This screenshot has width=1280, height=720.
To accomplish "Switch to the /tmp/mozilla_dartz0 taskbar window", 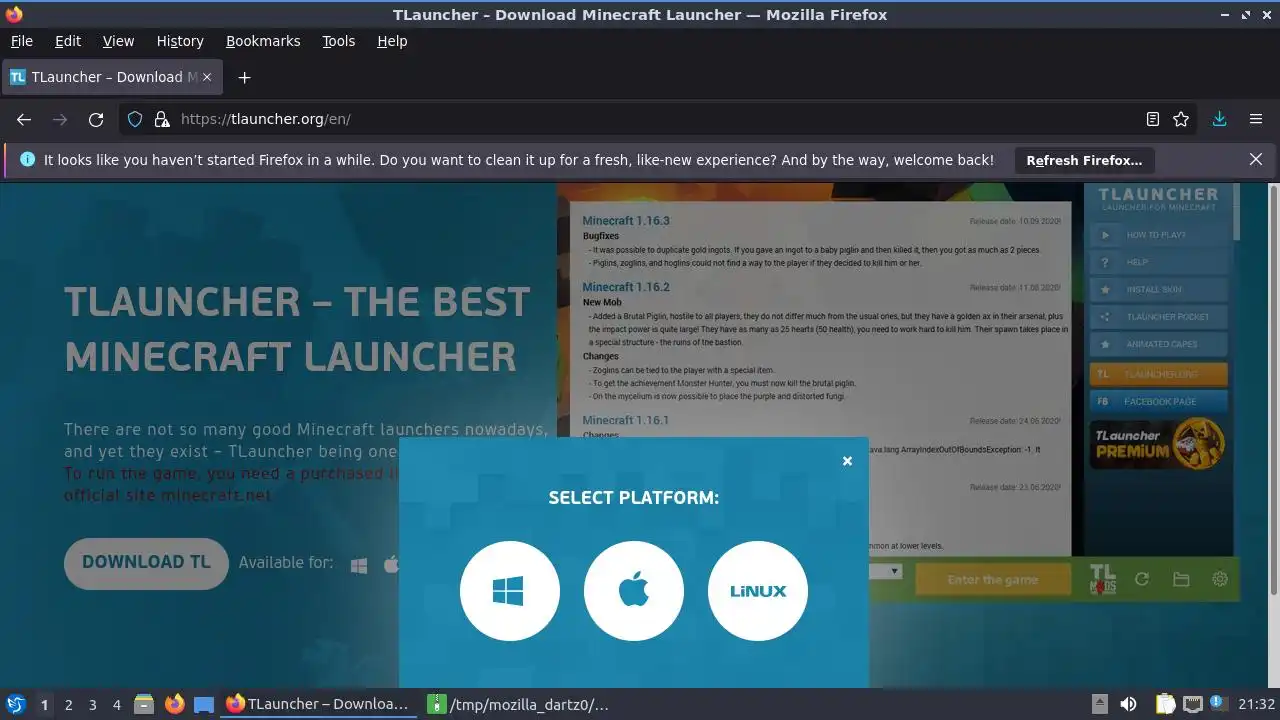I will (x=520, y=704).
